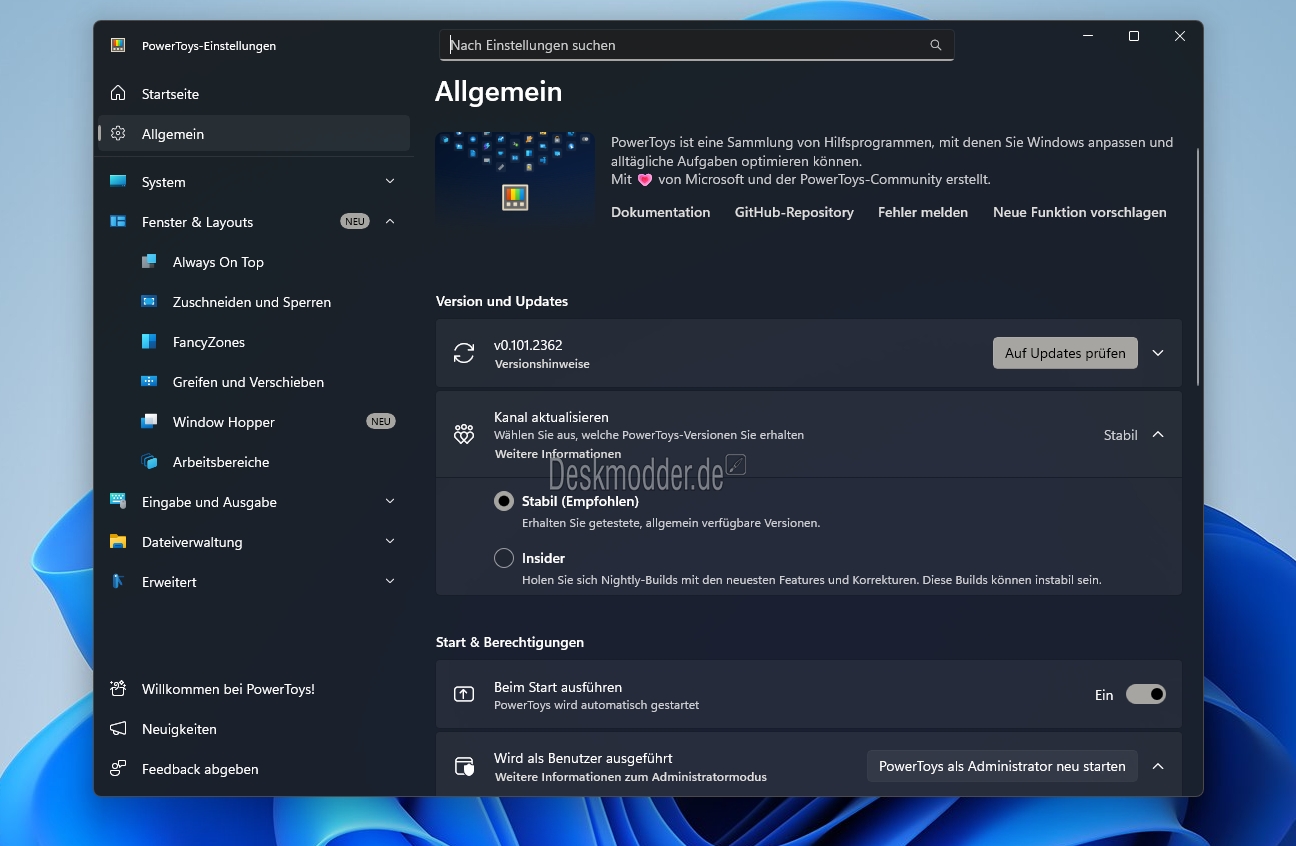Viewport: 1296px width, 846px height.
Task: Maximize the PowerToys settings window
Action: [x=1134, y=36]
